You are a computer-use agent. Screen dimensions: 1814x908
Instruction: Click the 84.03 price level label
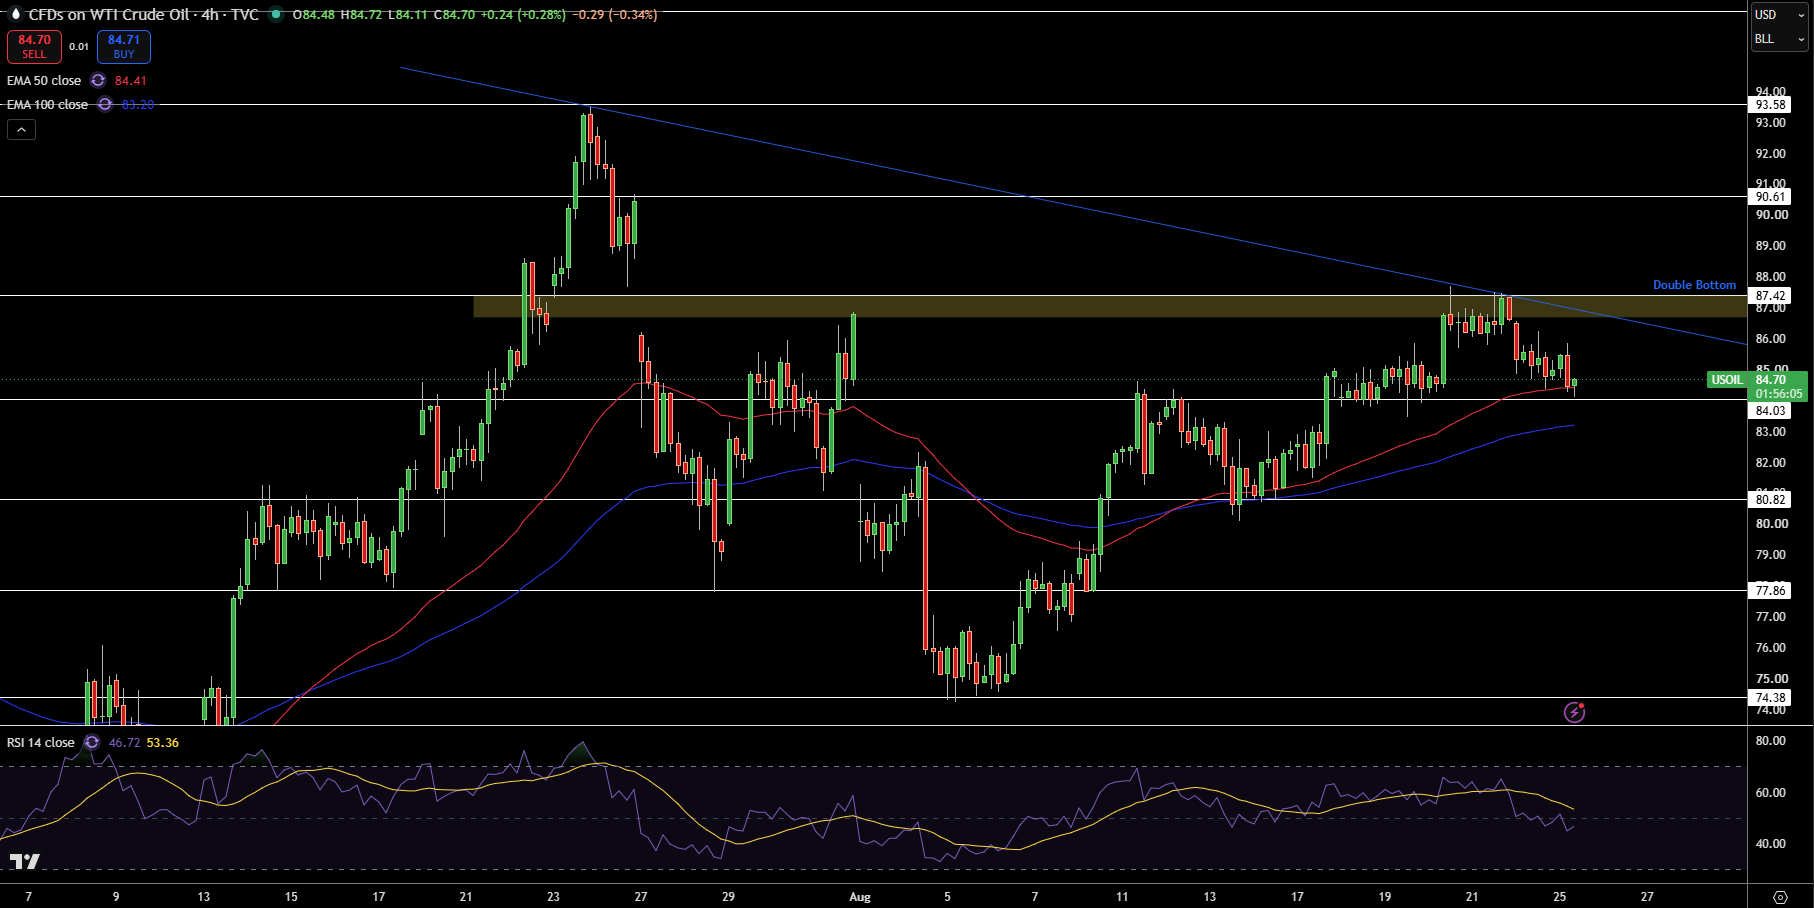click(1771, 411)
